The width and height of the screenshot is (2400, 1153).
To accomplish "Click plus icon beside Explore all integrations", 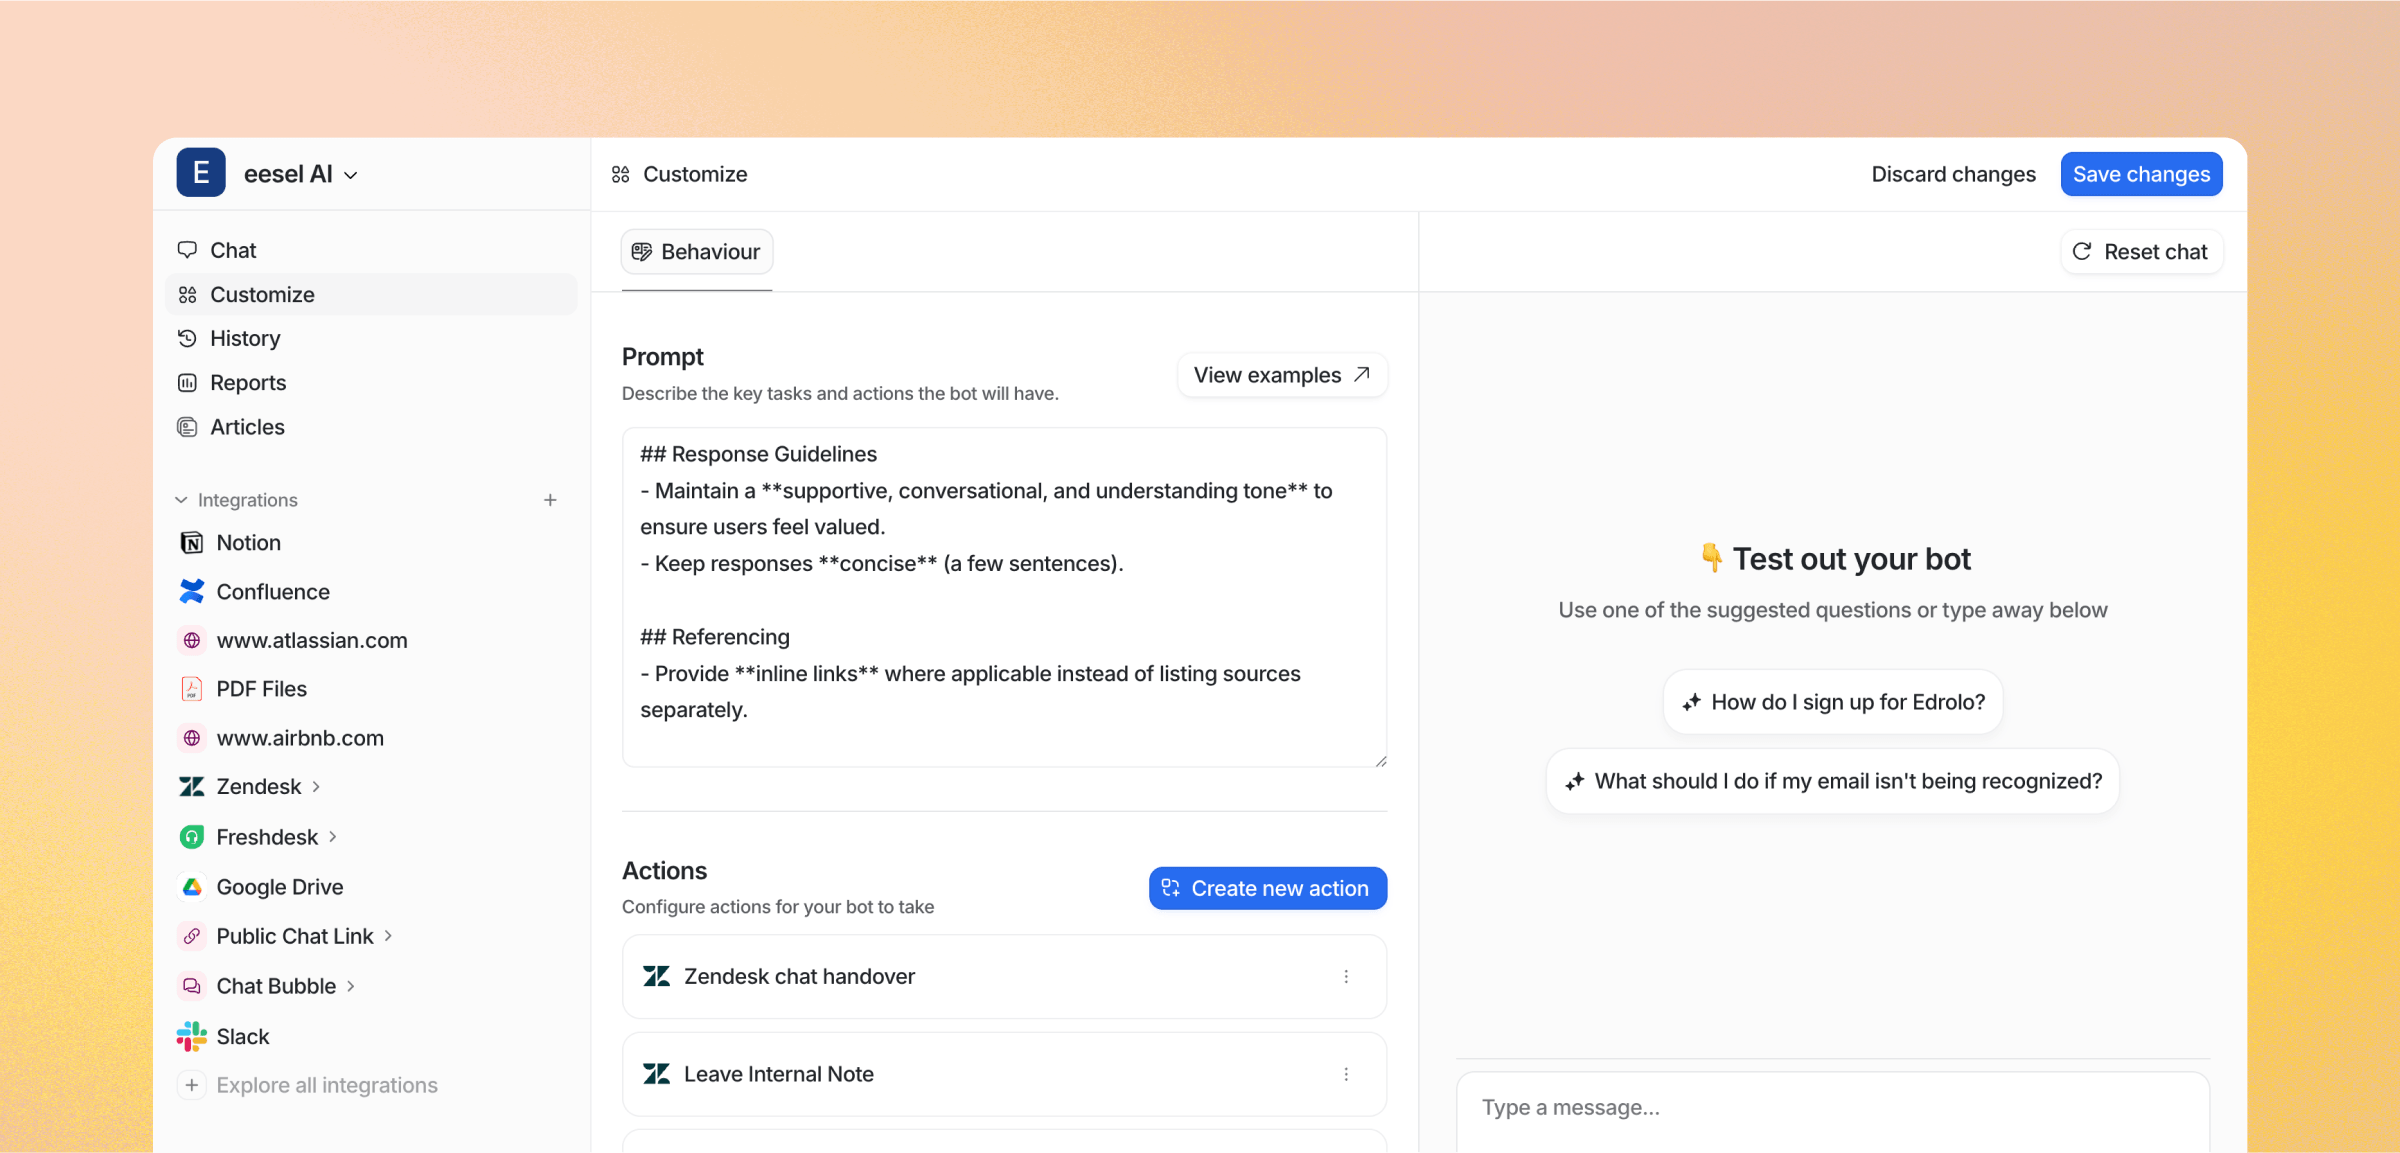I will pyautogui.click(x=192, y=1085).
